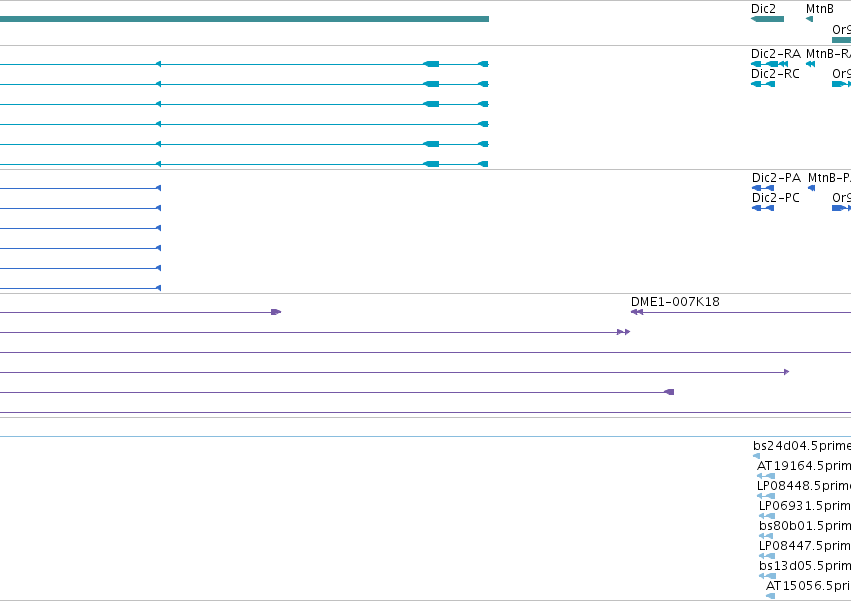Click the "bs13d05.5prim" EST label
The height and width of the screenshot is (601, 851).
tap(805, 566)
